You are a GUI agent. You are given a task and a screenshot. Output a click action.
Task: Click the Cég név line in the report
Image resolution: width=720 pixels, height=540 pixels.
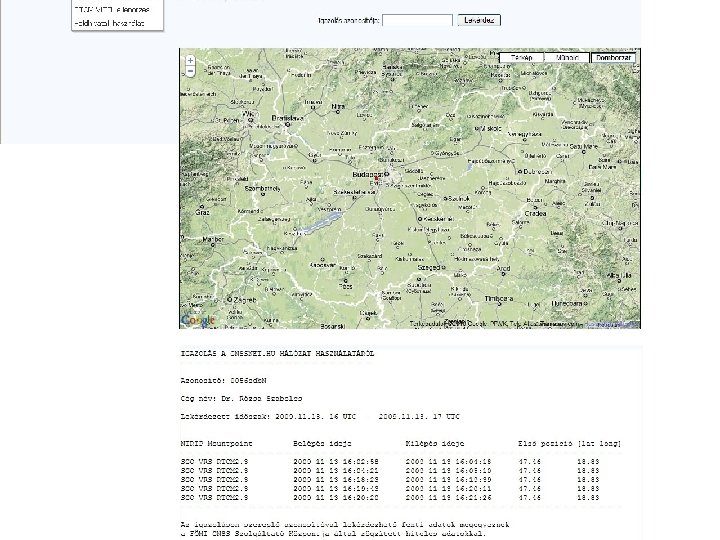[242, 399]
